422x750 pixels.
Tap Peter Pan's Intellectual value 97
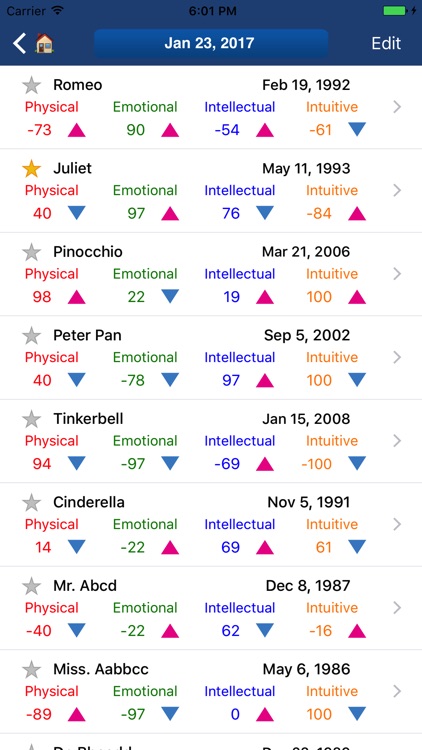coord(231,380)
